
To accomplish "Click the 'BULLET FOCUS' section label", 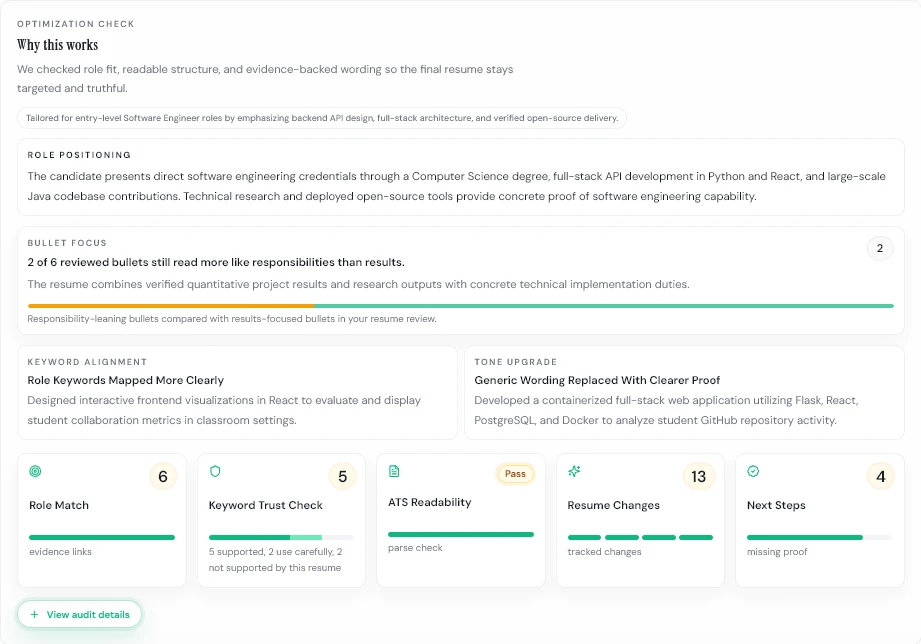I will click(67, 243).
